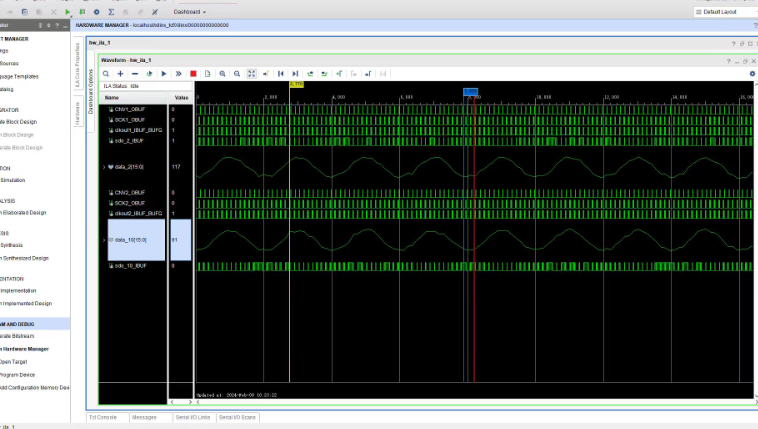Jump to the waveform start time
Viewport: 758px width, 429px height.
[x=280, y=74]
